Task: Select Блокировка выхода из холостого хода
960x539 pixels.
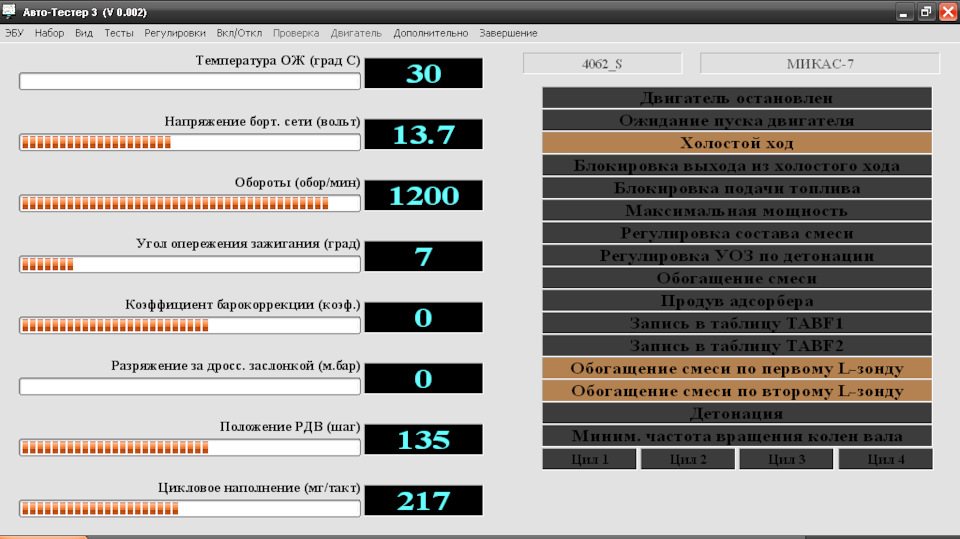Action: (x=737, y=165)
